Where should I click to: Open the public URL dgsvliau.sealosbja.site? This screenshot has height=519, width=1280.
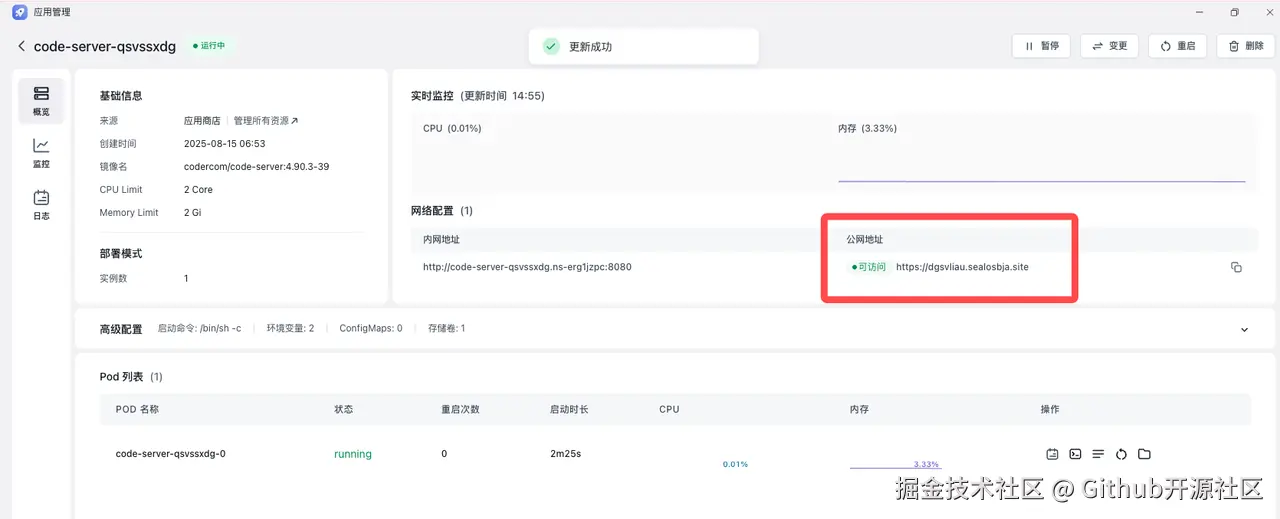coord(962,267)
